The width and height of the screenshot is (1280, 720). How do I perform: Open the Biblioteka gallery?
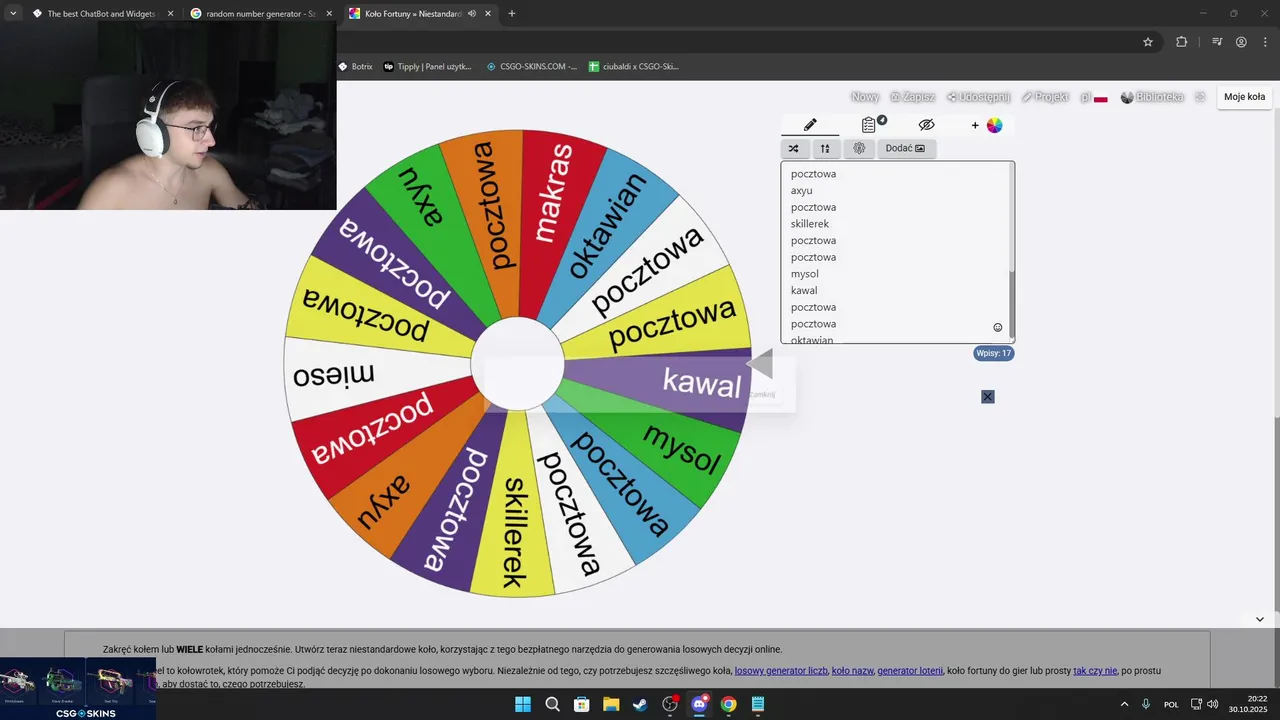[x=1152, y=97]
